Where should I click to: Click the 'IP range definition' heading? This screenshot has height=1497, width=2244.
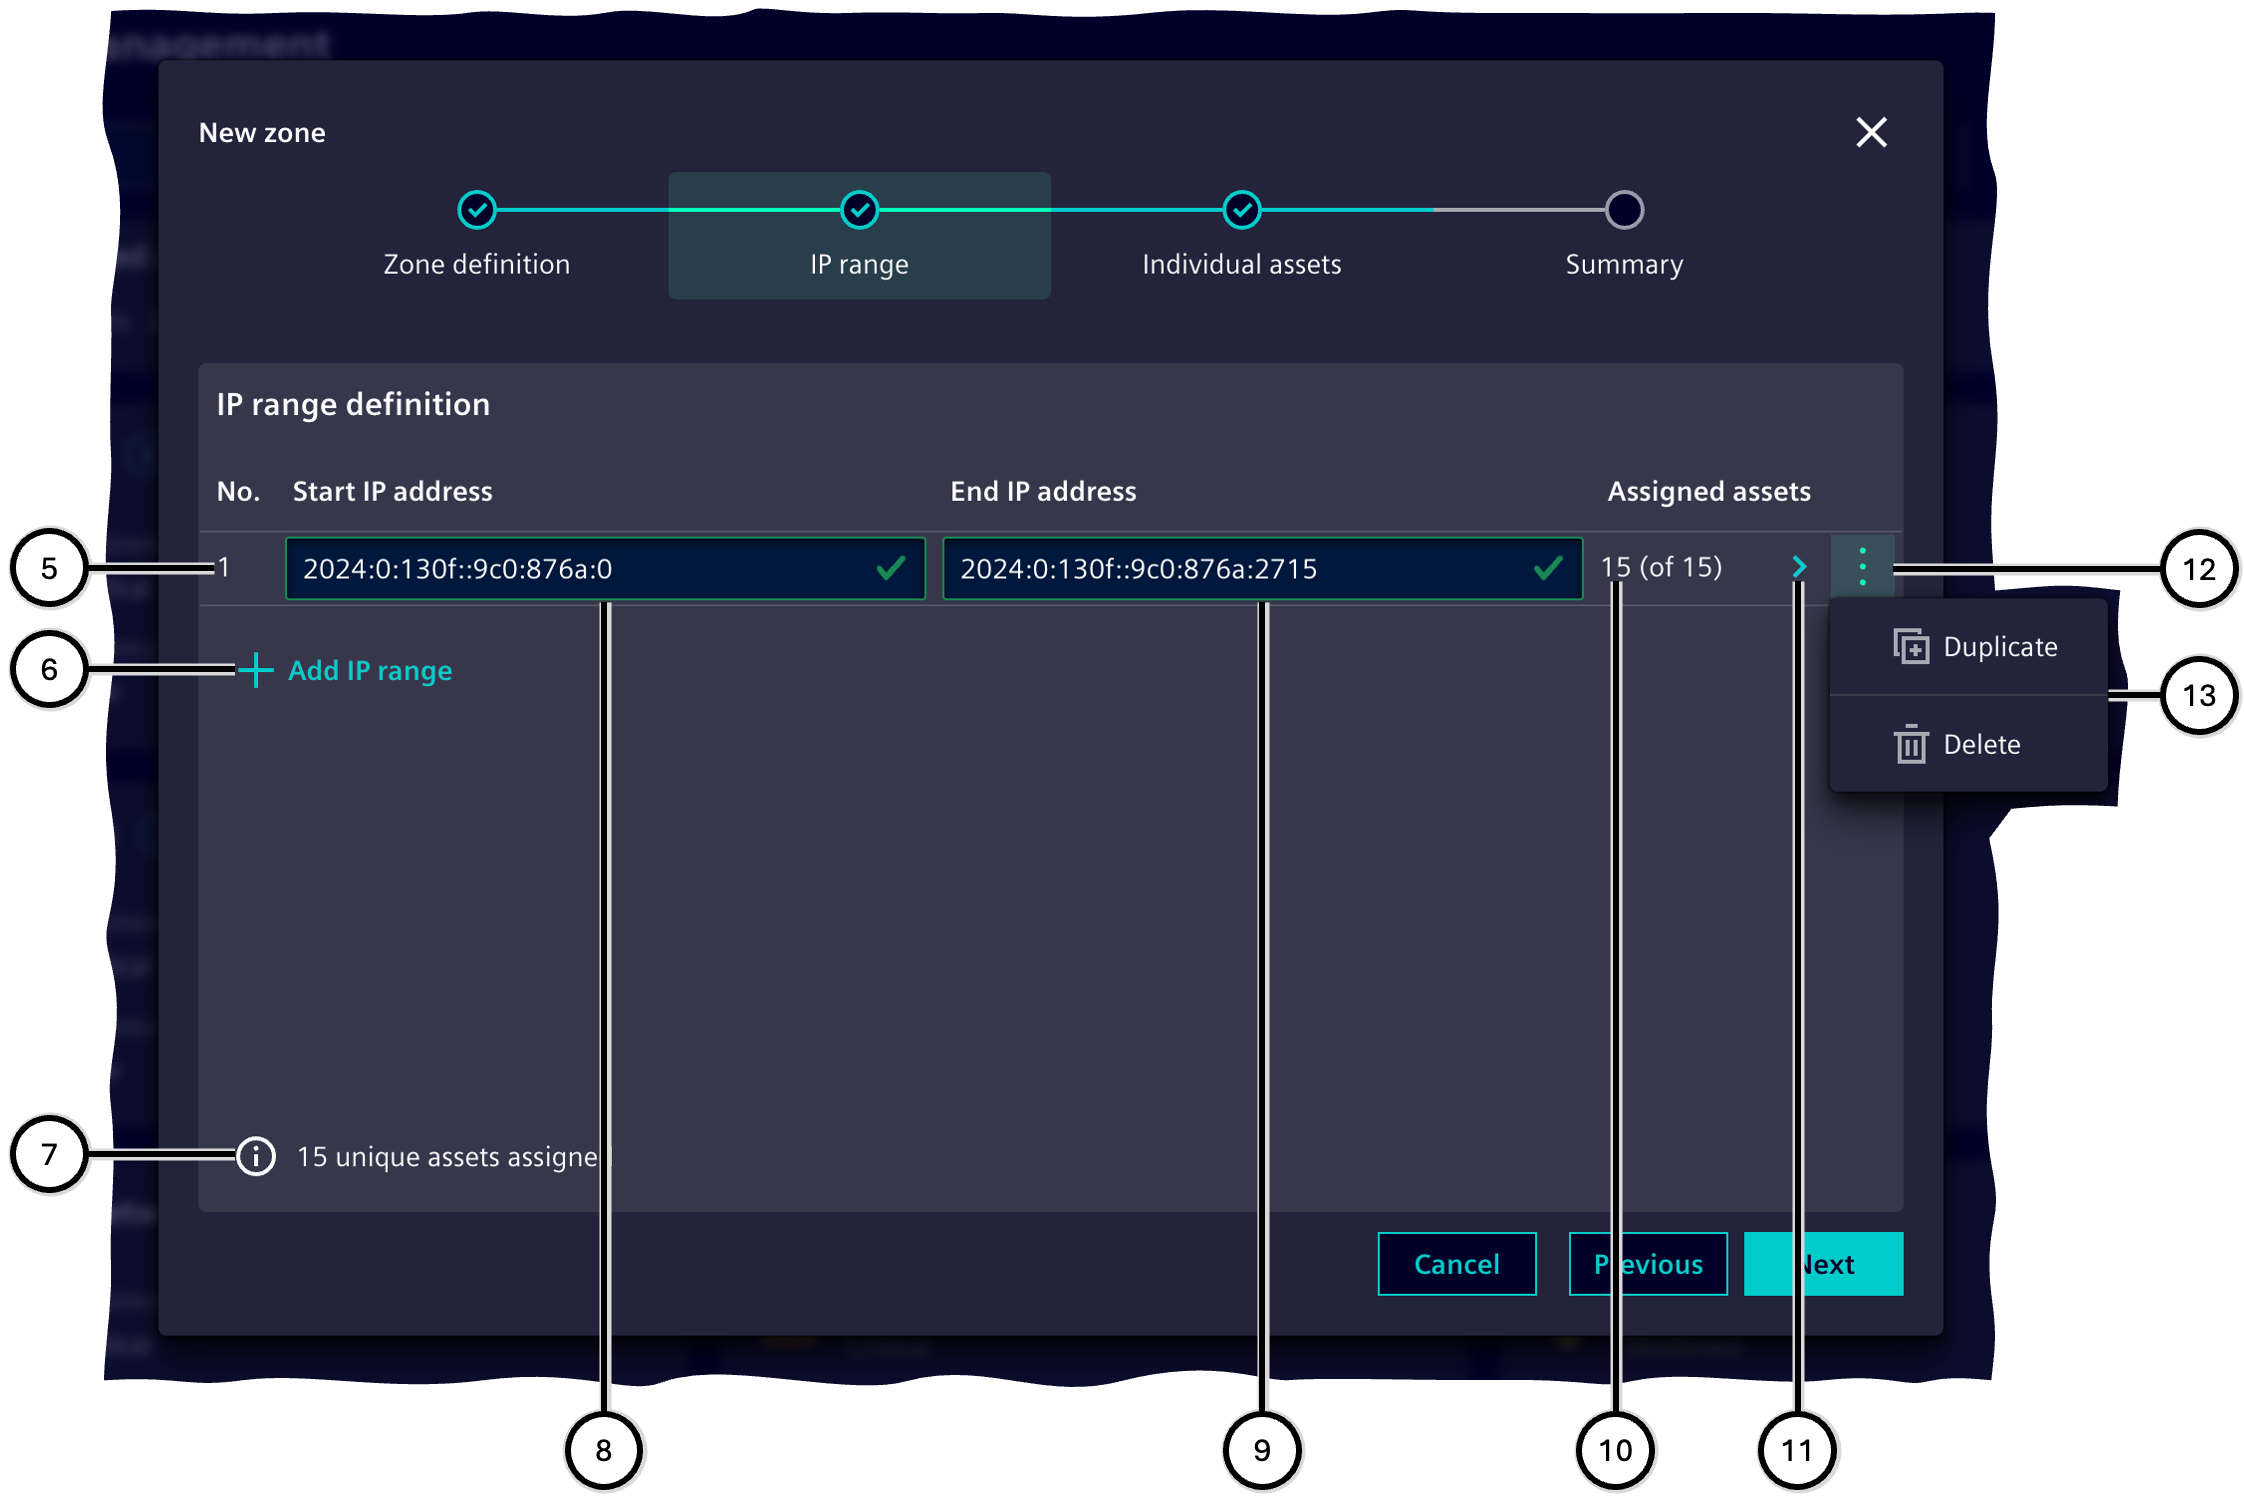click(353, 404)
